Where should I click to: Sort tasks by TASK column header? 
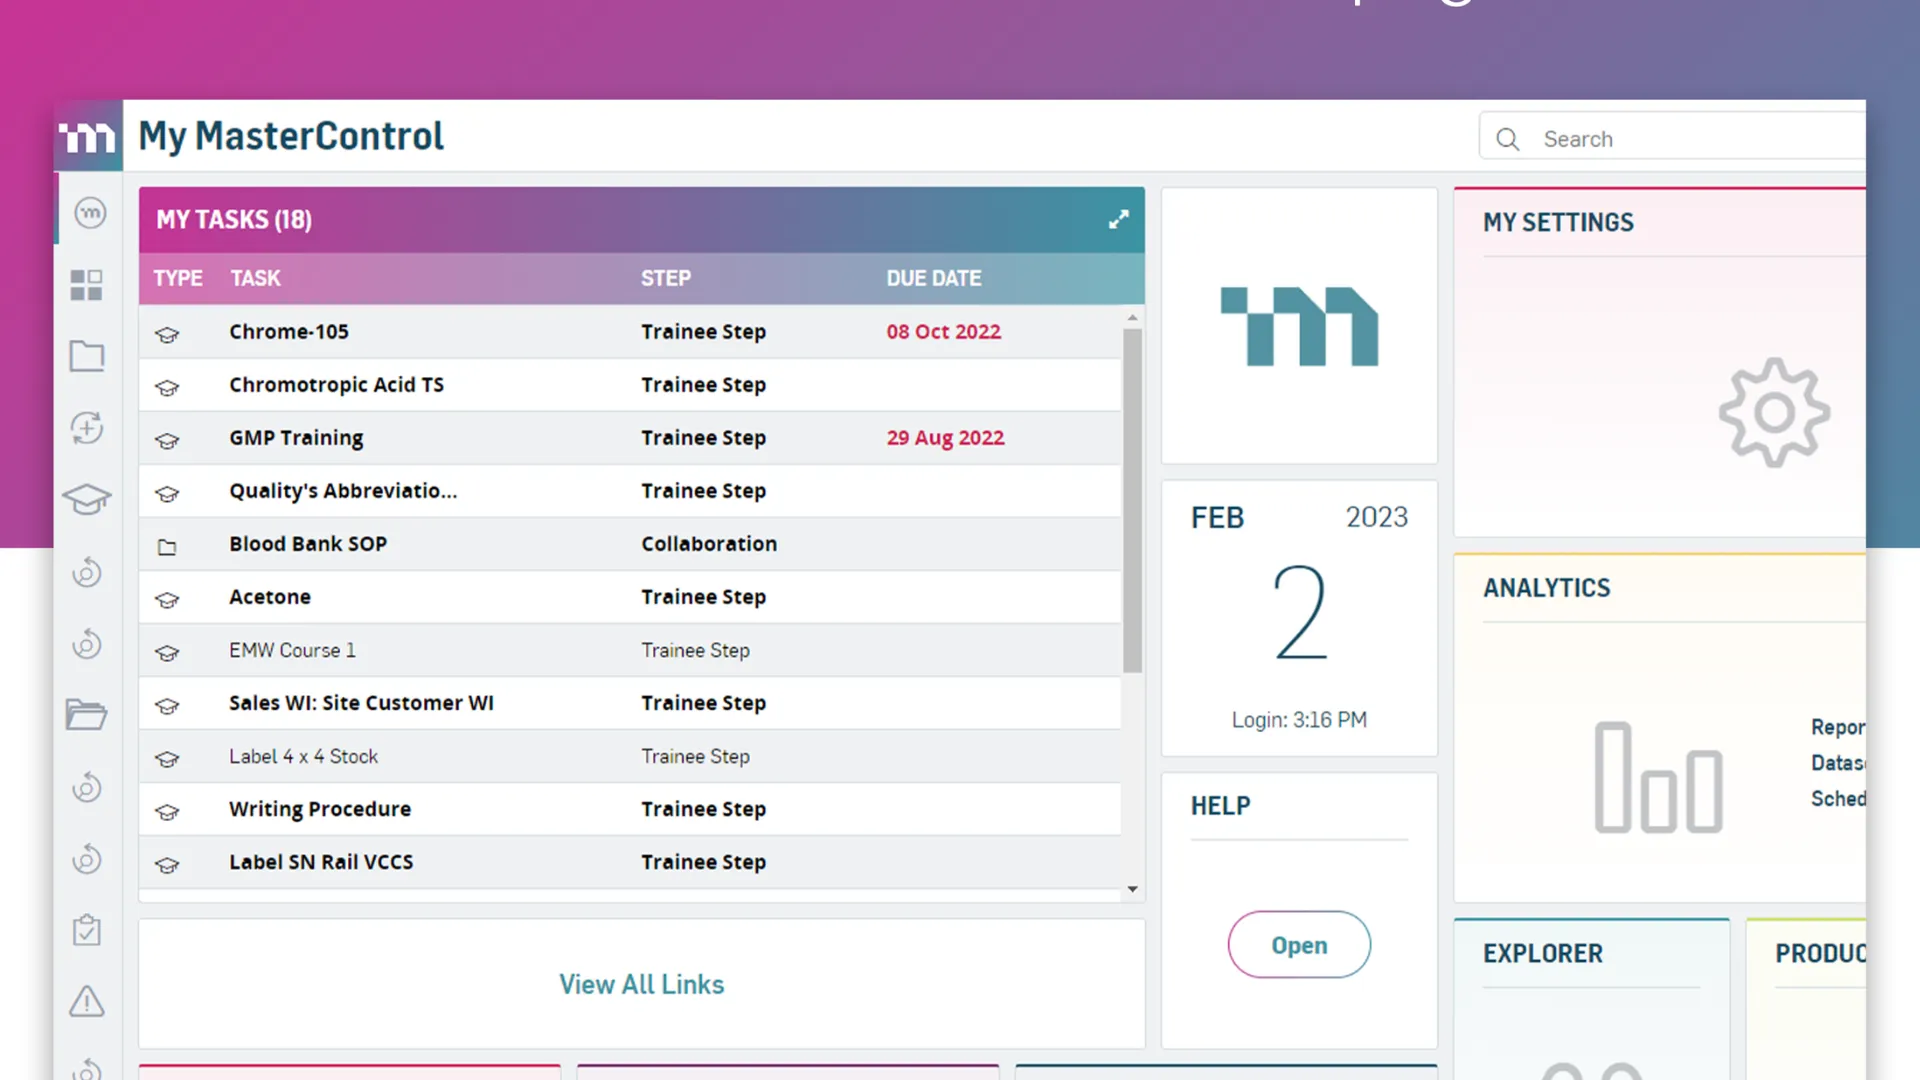click(256, 278)
